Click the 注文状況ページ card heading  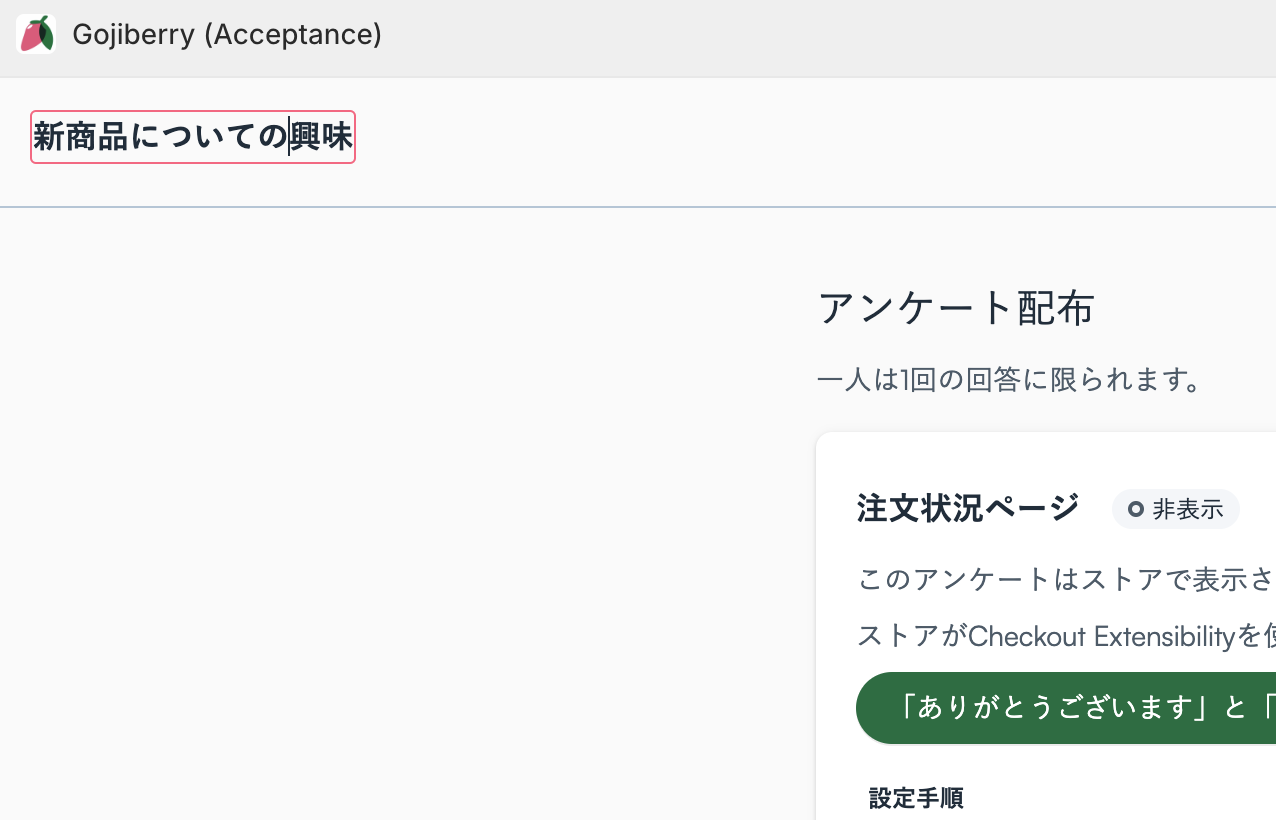tap(967, 508)
